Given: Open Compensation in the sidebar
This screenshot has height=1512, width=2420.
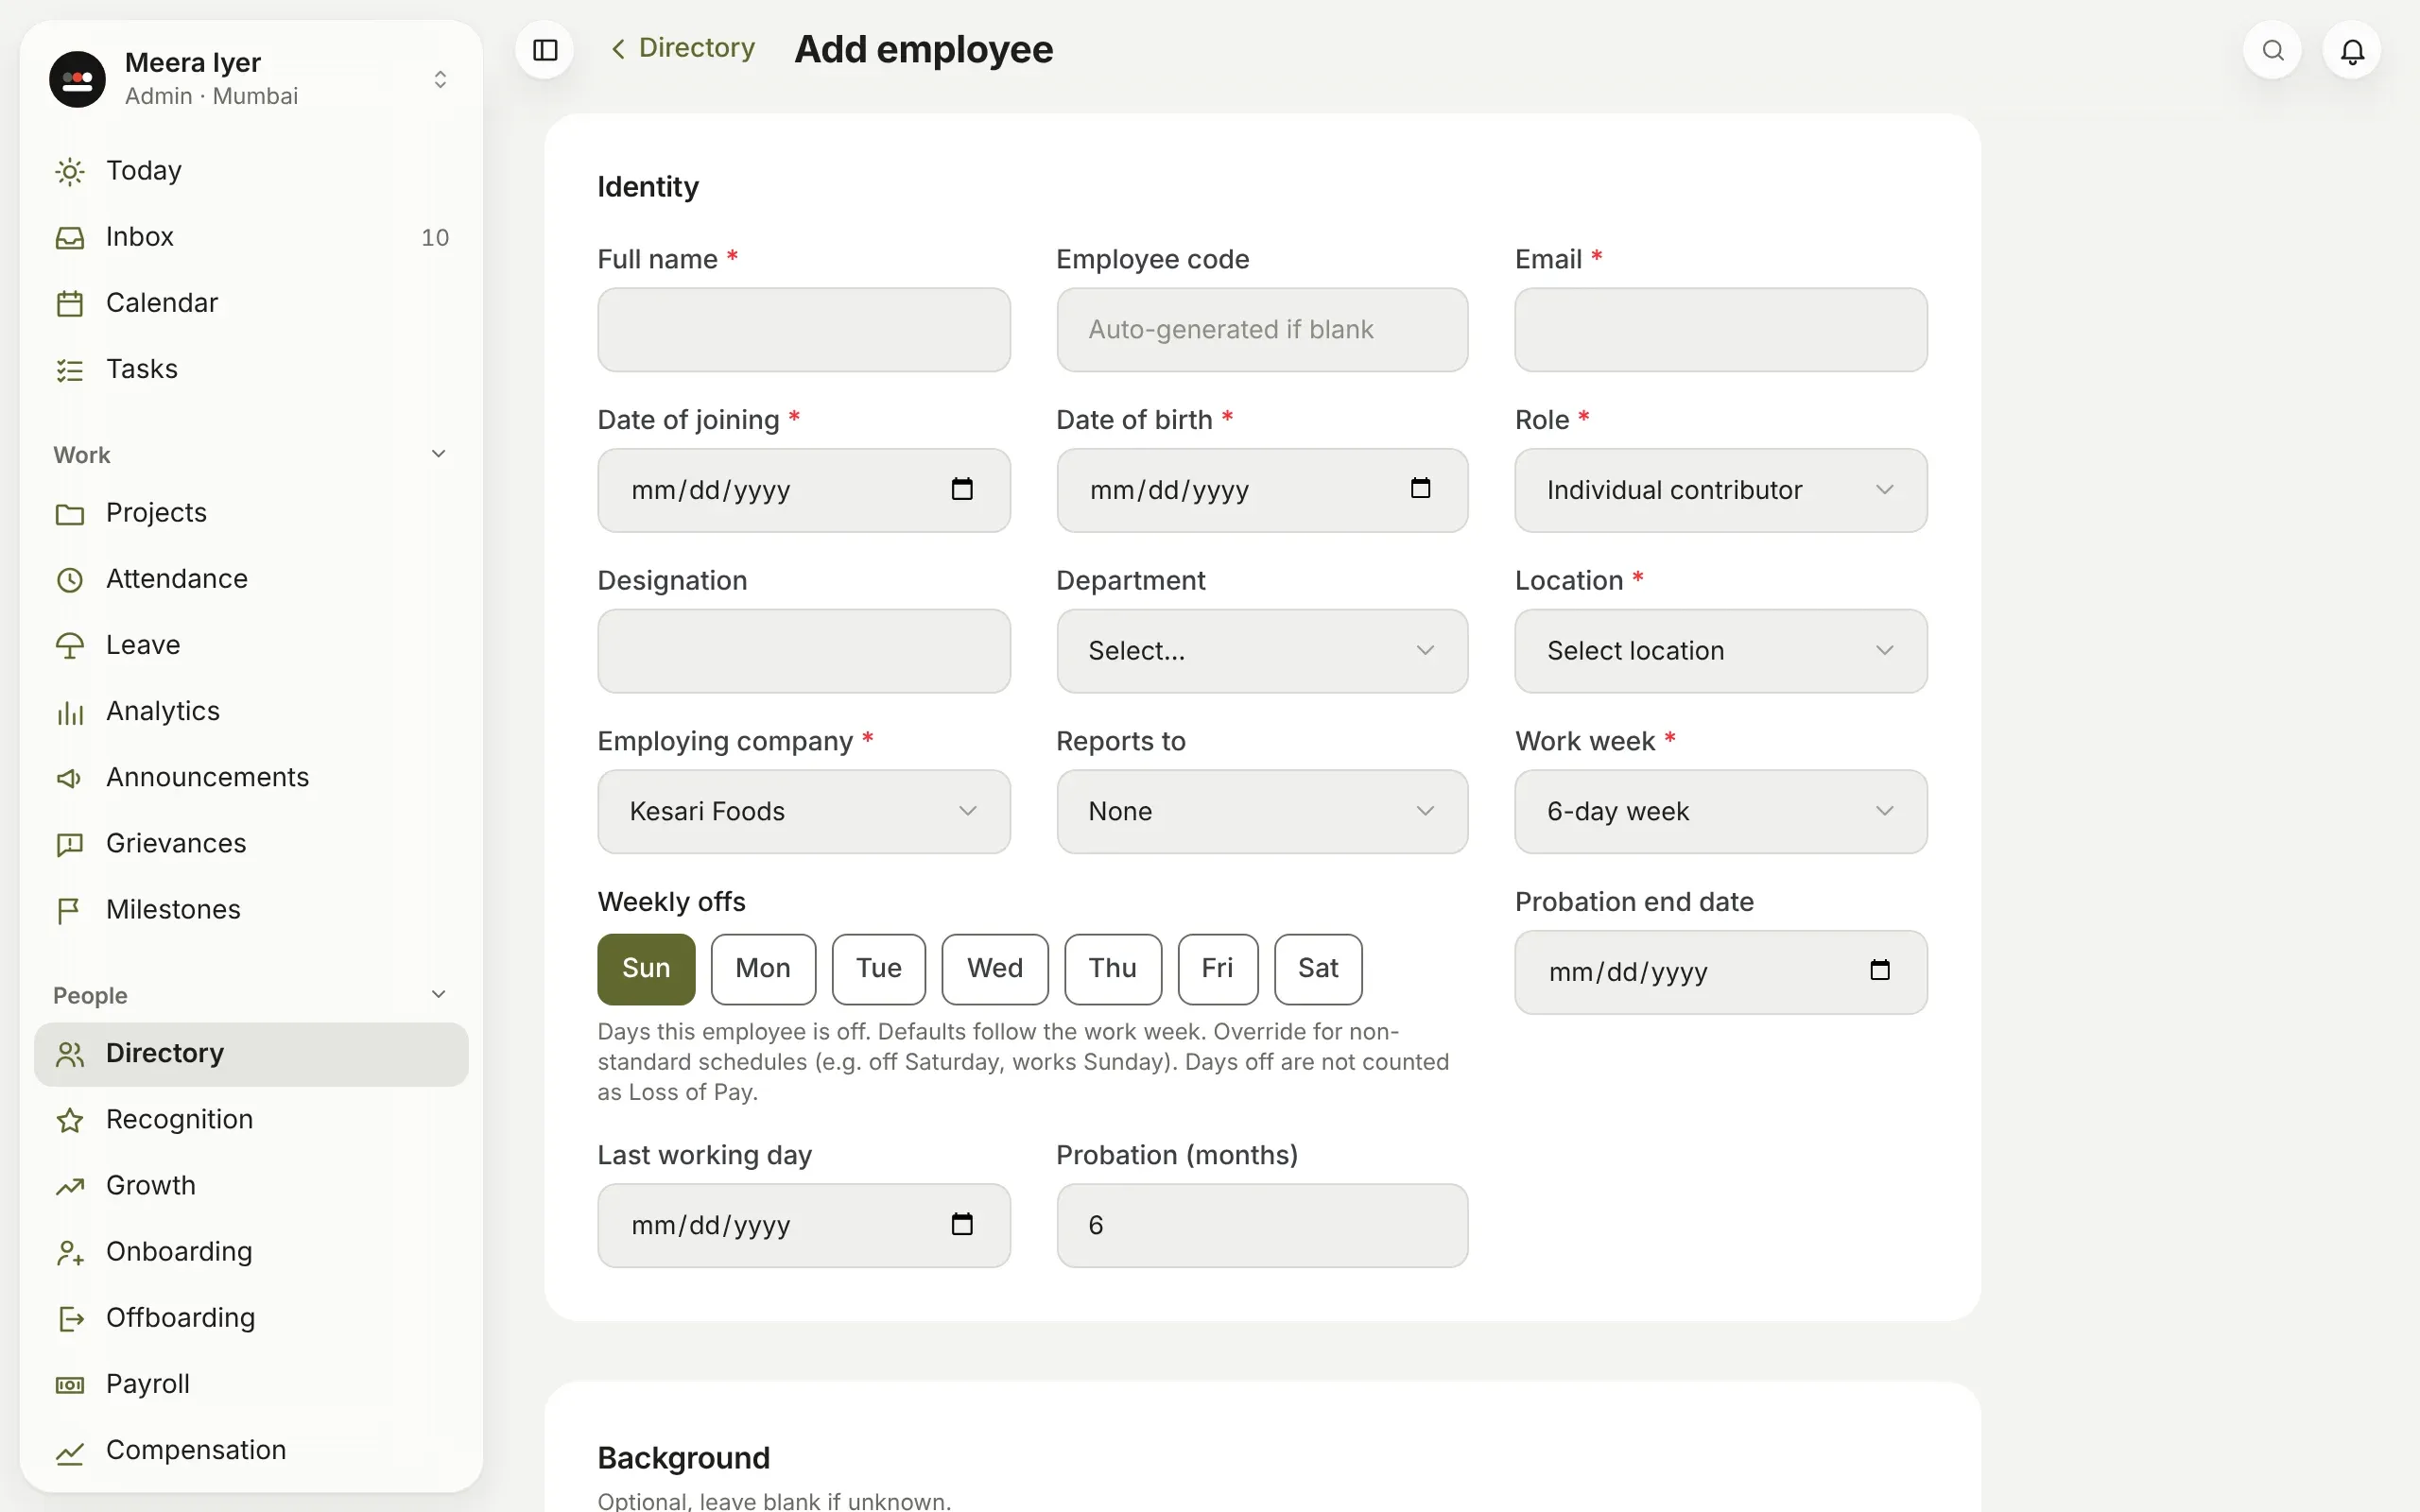Looking at the screenshot, I should 251,1450.
